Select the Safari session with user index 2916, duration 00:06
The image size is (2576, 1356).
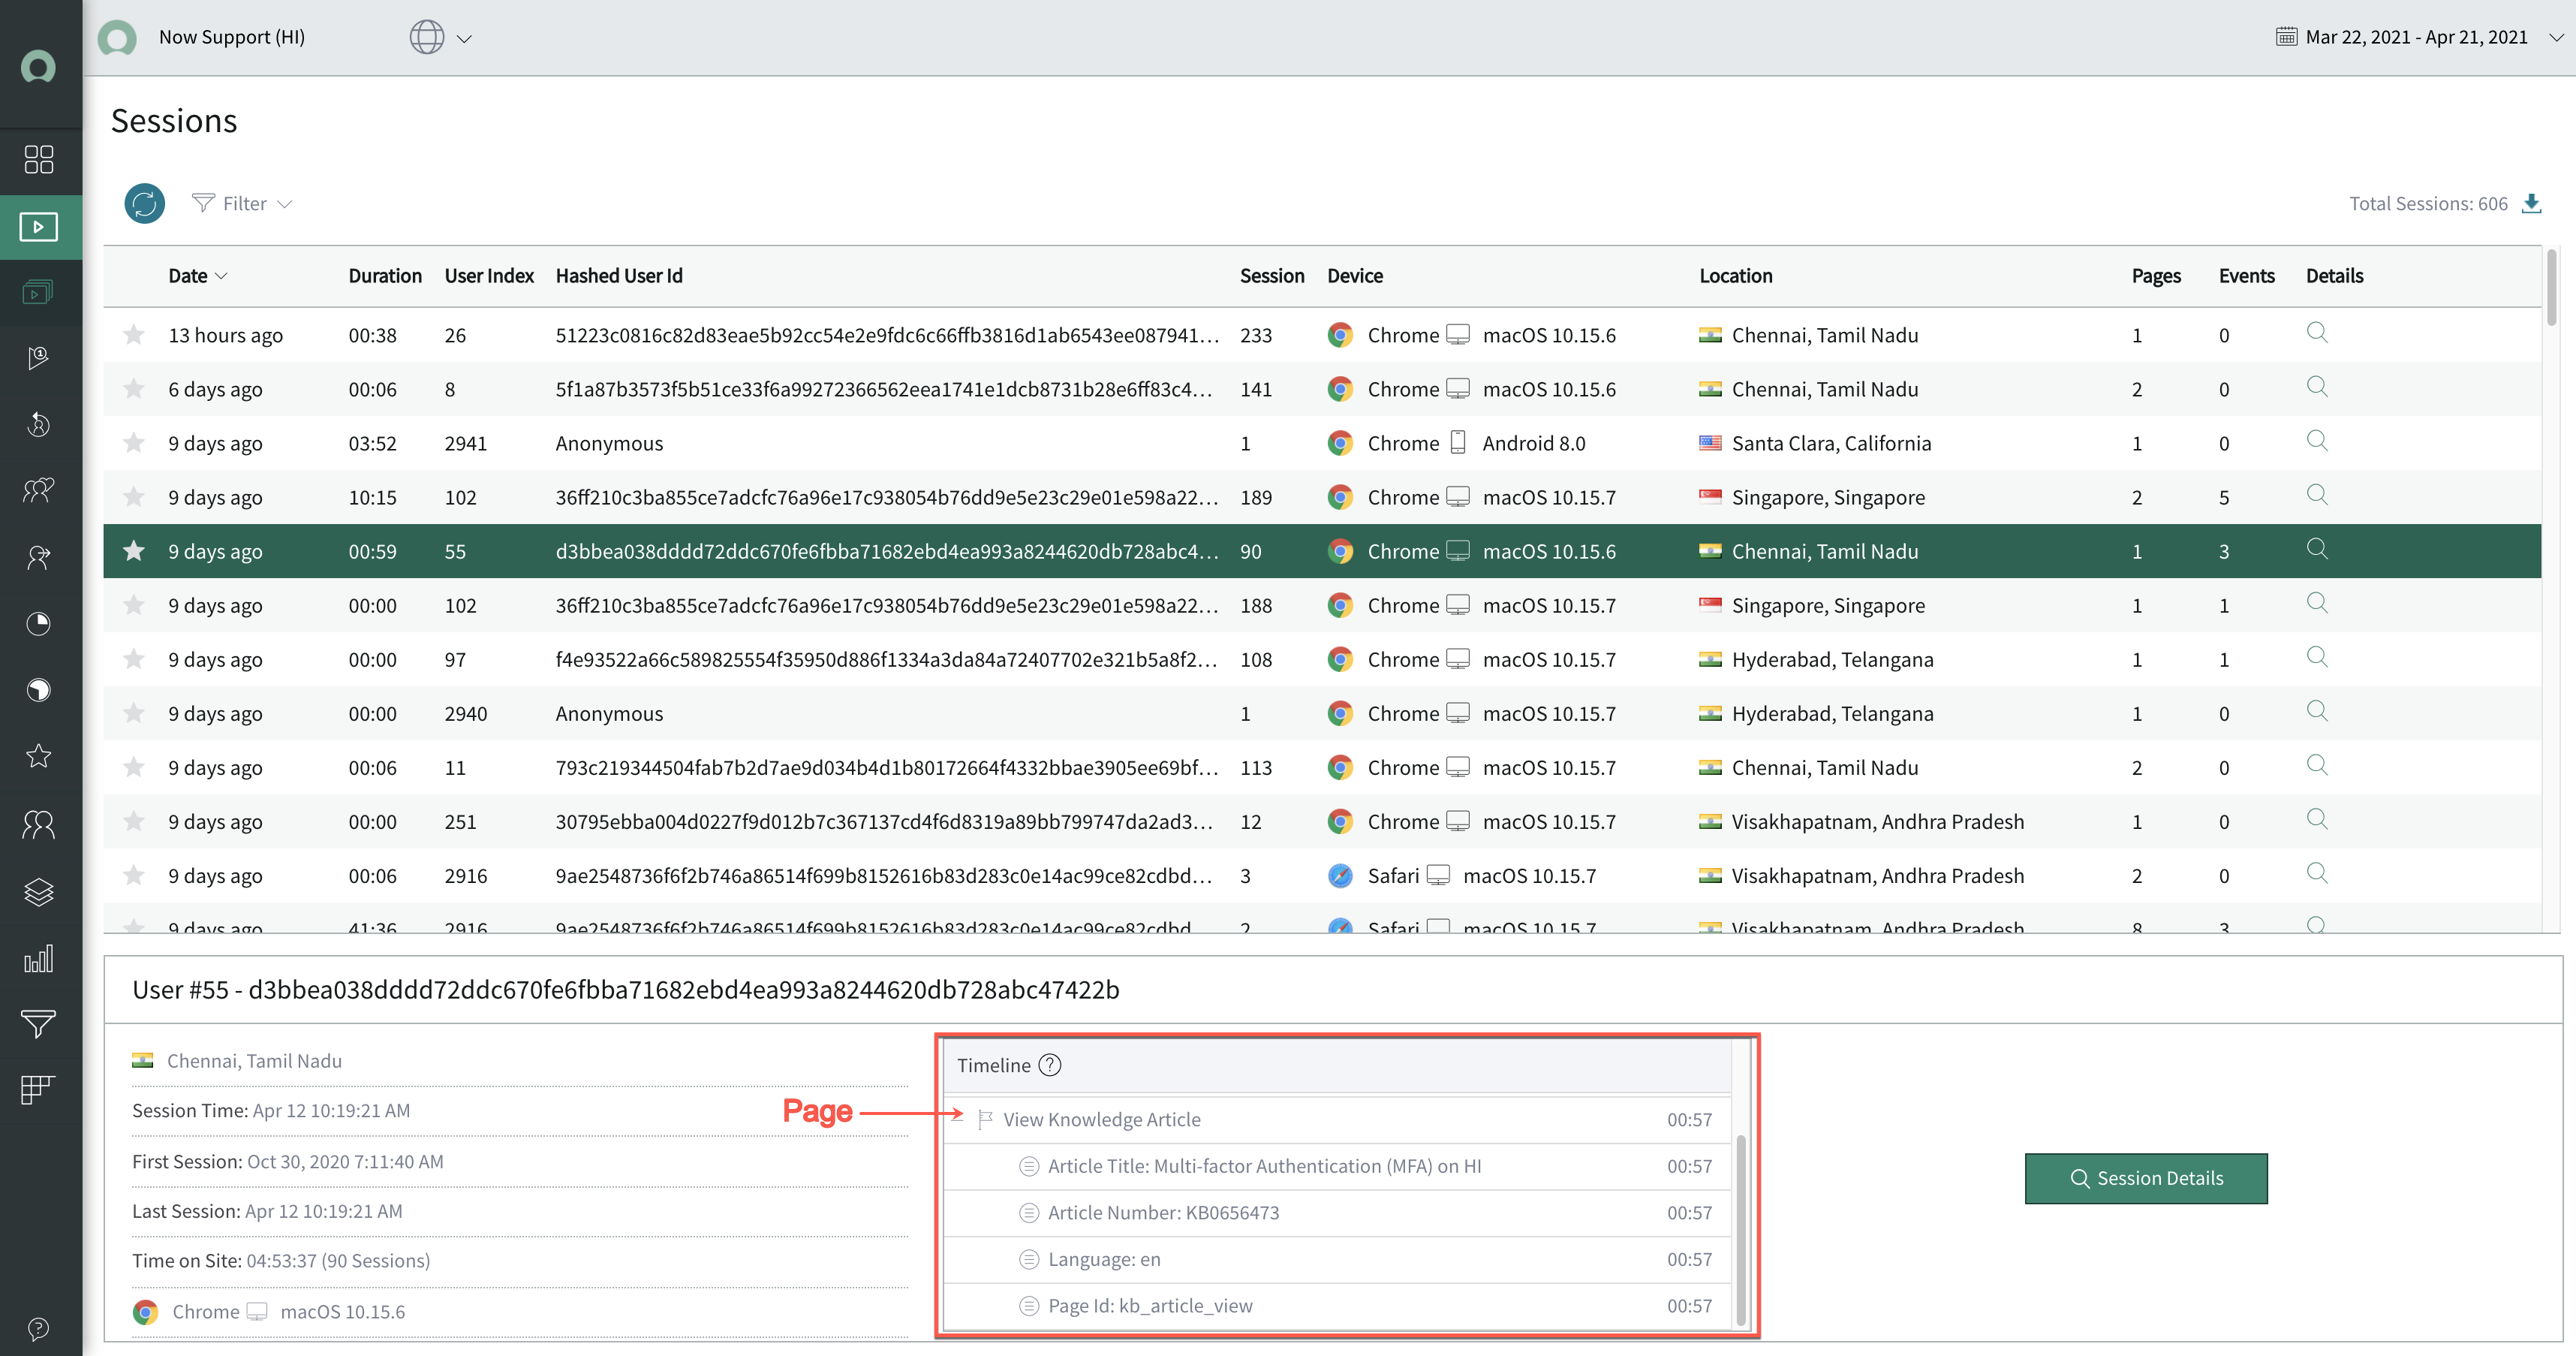[1322, 876]
